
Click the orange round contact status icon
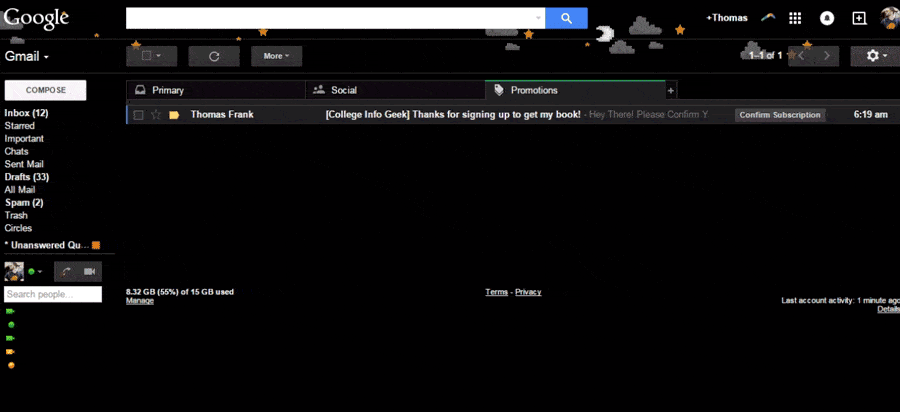(x=11, y=366)
